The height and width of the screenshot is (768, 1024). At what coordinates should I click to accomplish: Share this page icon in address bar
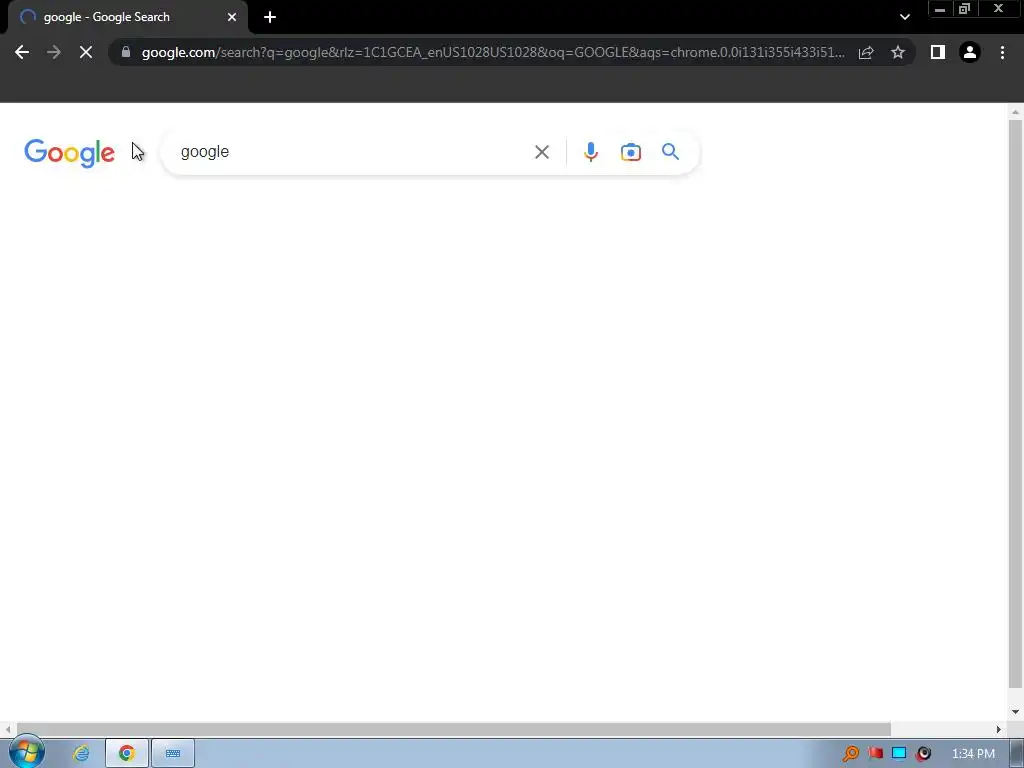click(866, 52)
